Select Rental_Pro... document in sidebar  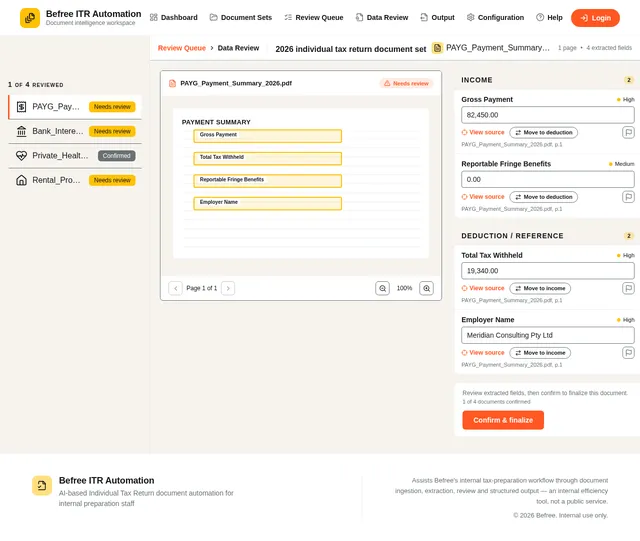coord(75,180)
